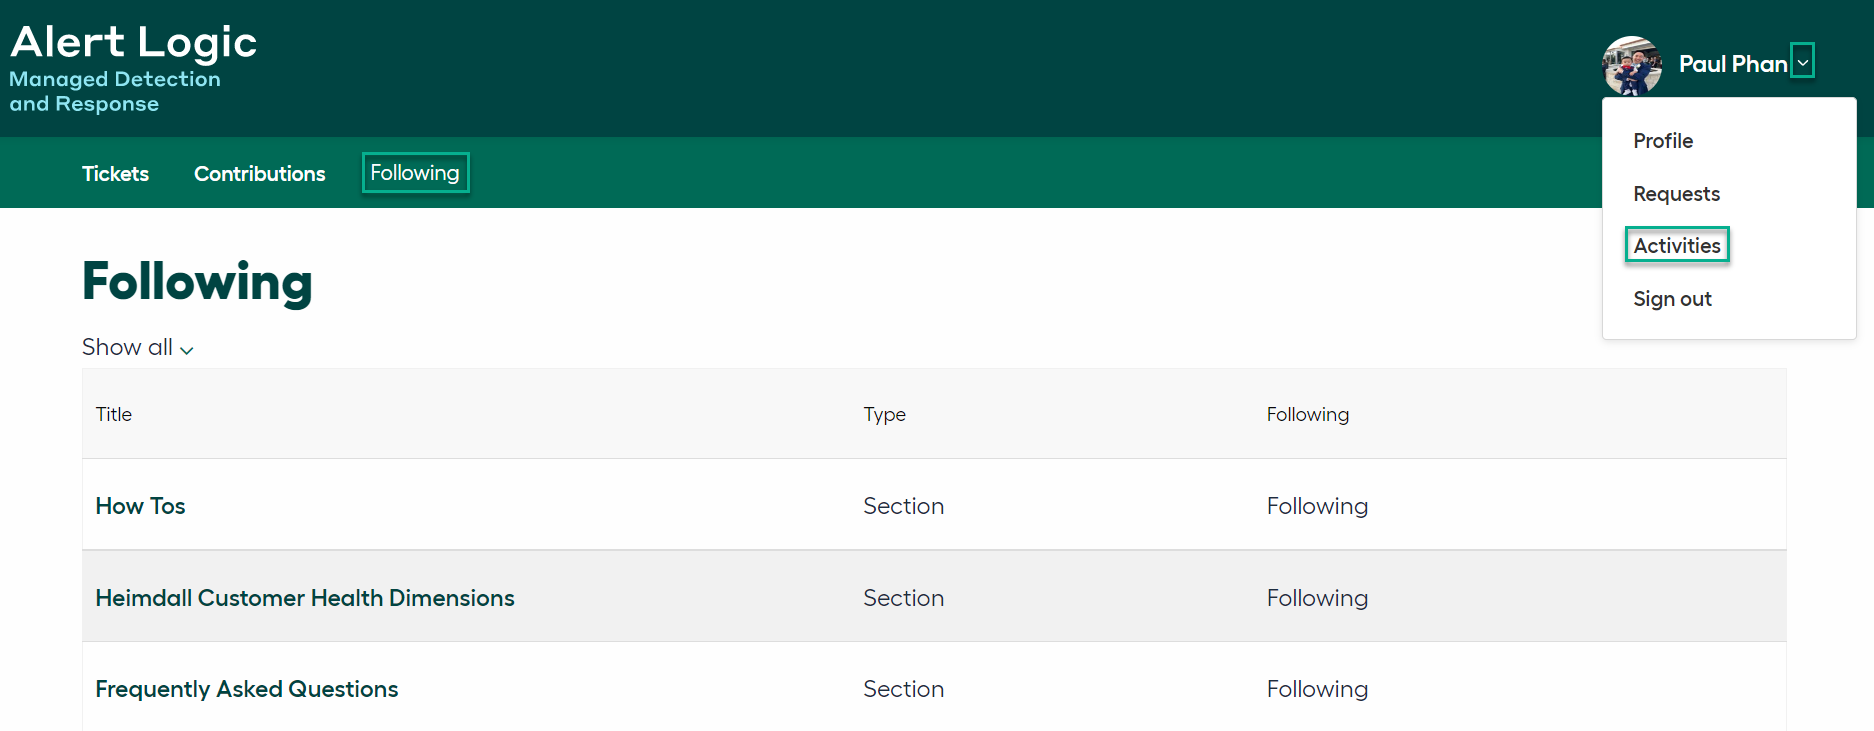Toggle Following status for How Tos

pyautogui.click(x=1317, y=506)
